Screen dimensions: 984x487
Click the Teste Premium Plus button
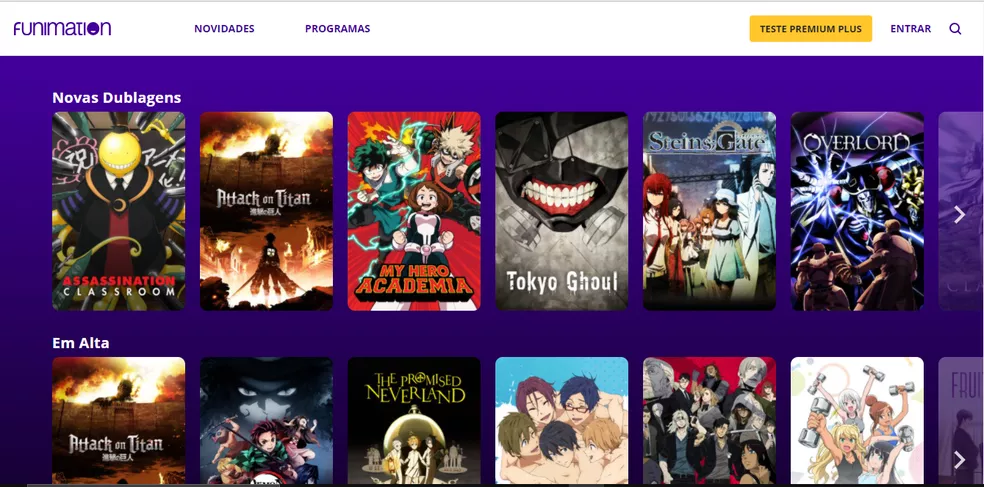coord(810,29)
